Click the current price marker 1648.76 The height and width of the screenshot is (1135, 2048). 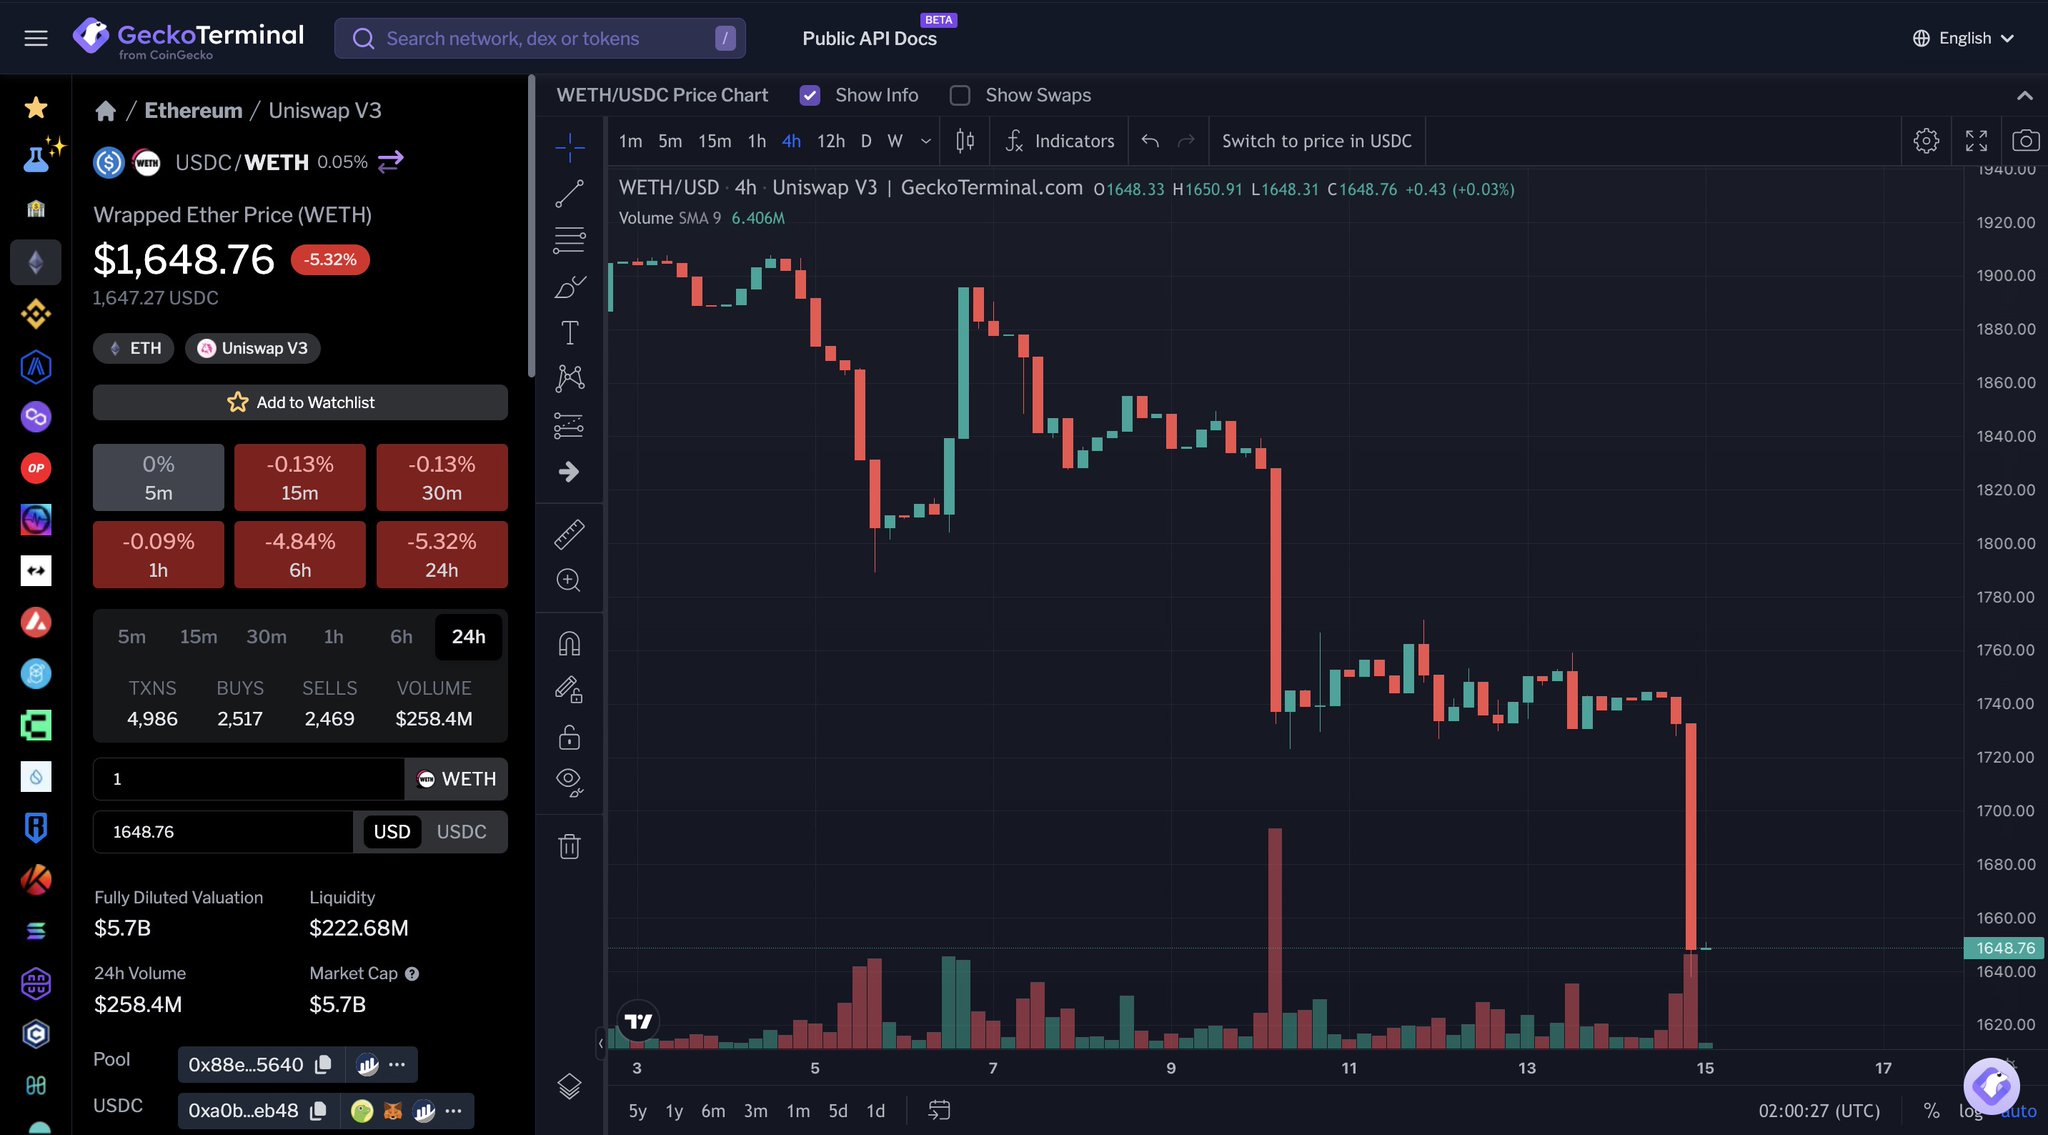click(2004, 948)
